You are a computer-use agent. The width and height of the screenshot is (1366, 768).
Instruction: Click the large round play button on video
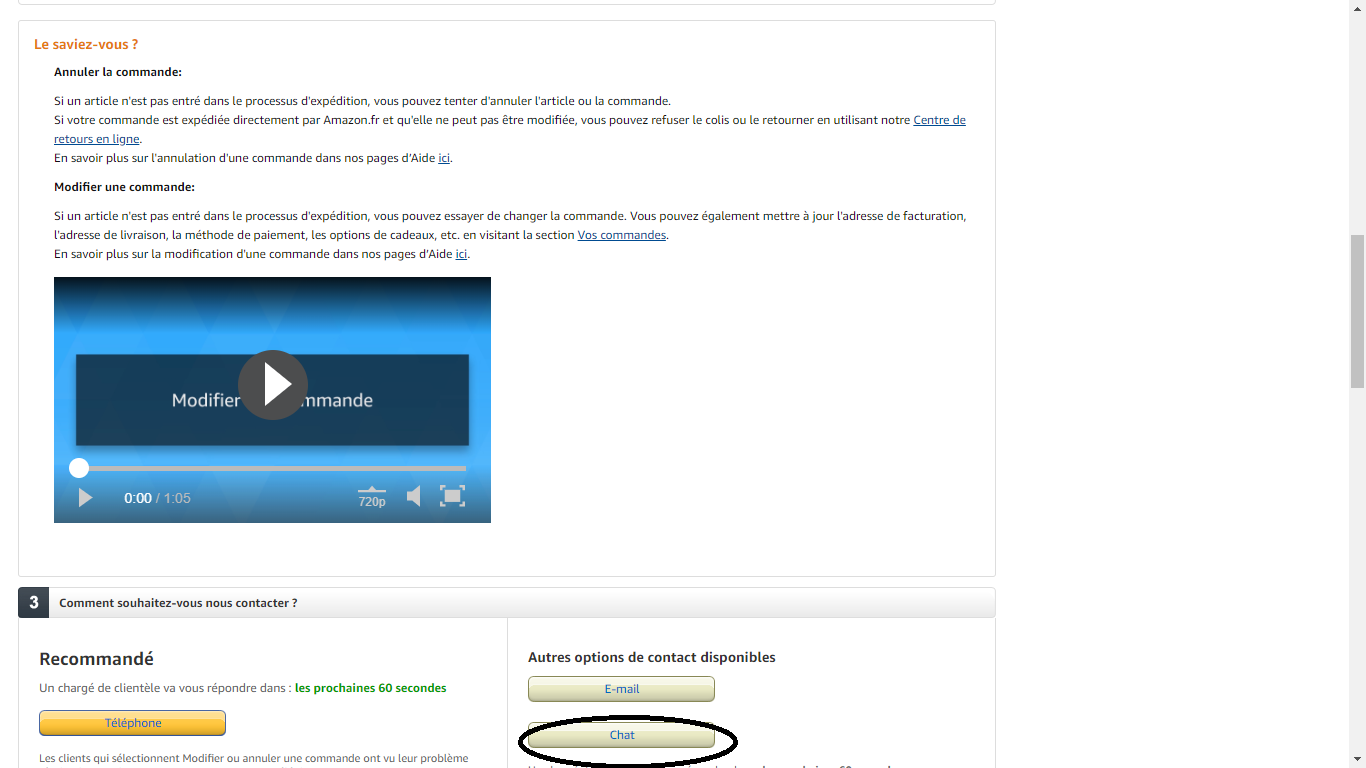(x=272, y=385)
